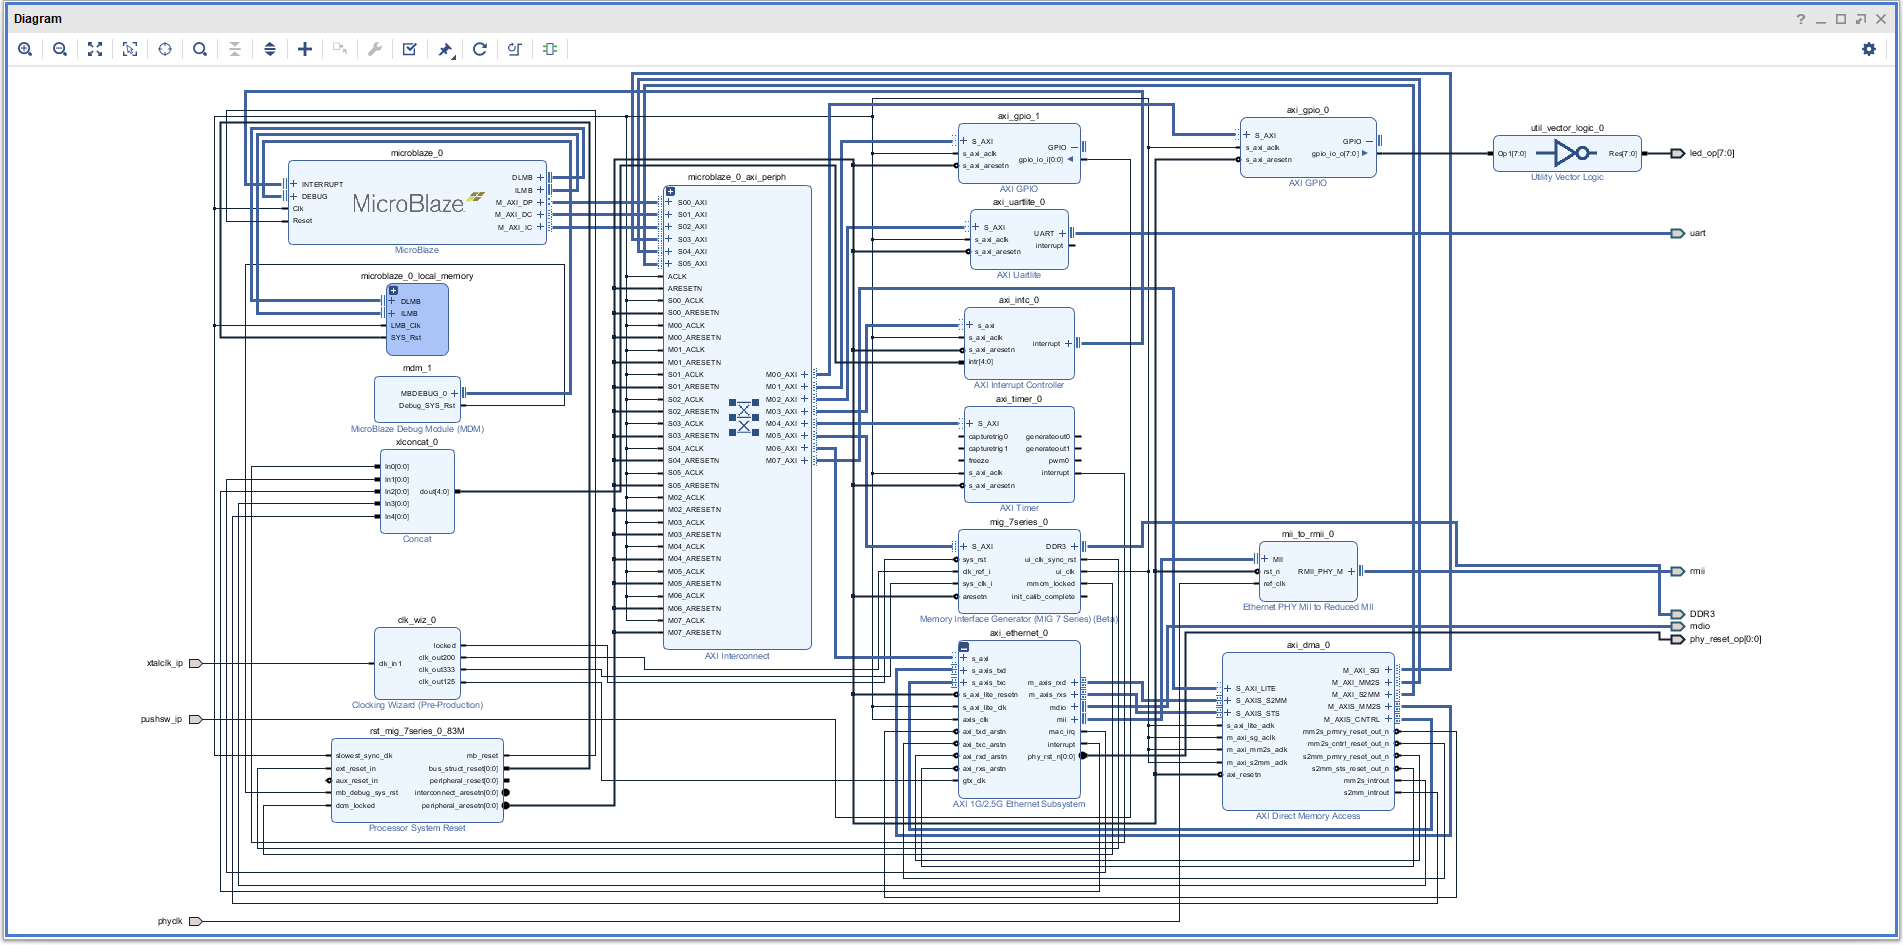Regenerate the layout with the refresh icon
This screenshot has height=945, width=1903.
pyautogui.click(x=480, y=49)
